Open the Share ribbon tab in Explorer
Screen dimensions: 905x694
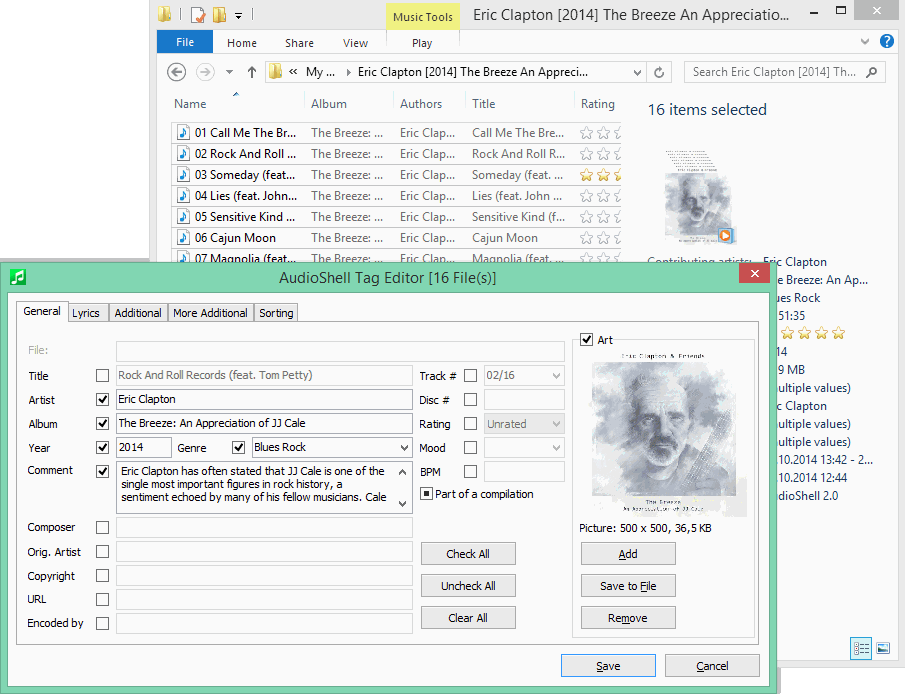pos(299,43)
